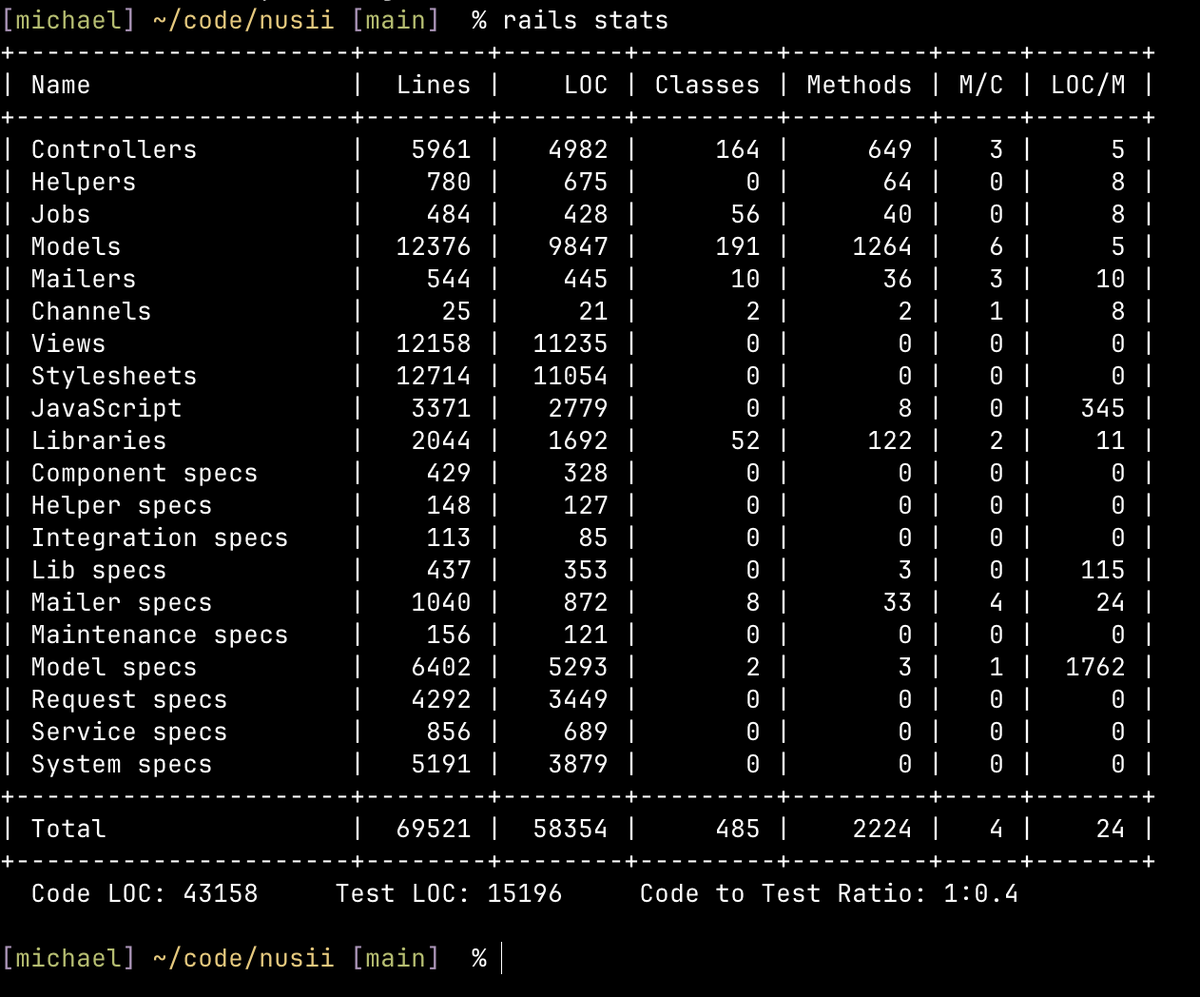Viewport: 1200px width, 997px height.
Task: Select the Mailer specs row name
Action: coord(121,602)
